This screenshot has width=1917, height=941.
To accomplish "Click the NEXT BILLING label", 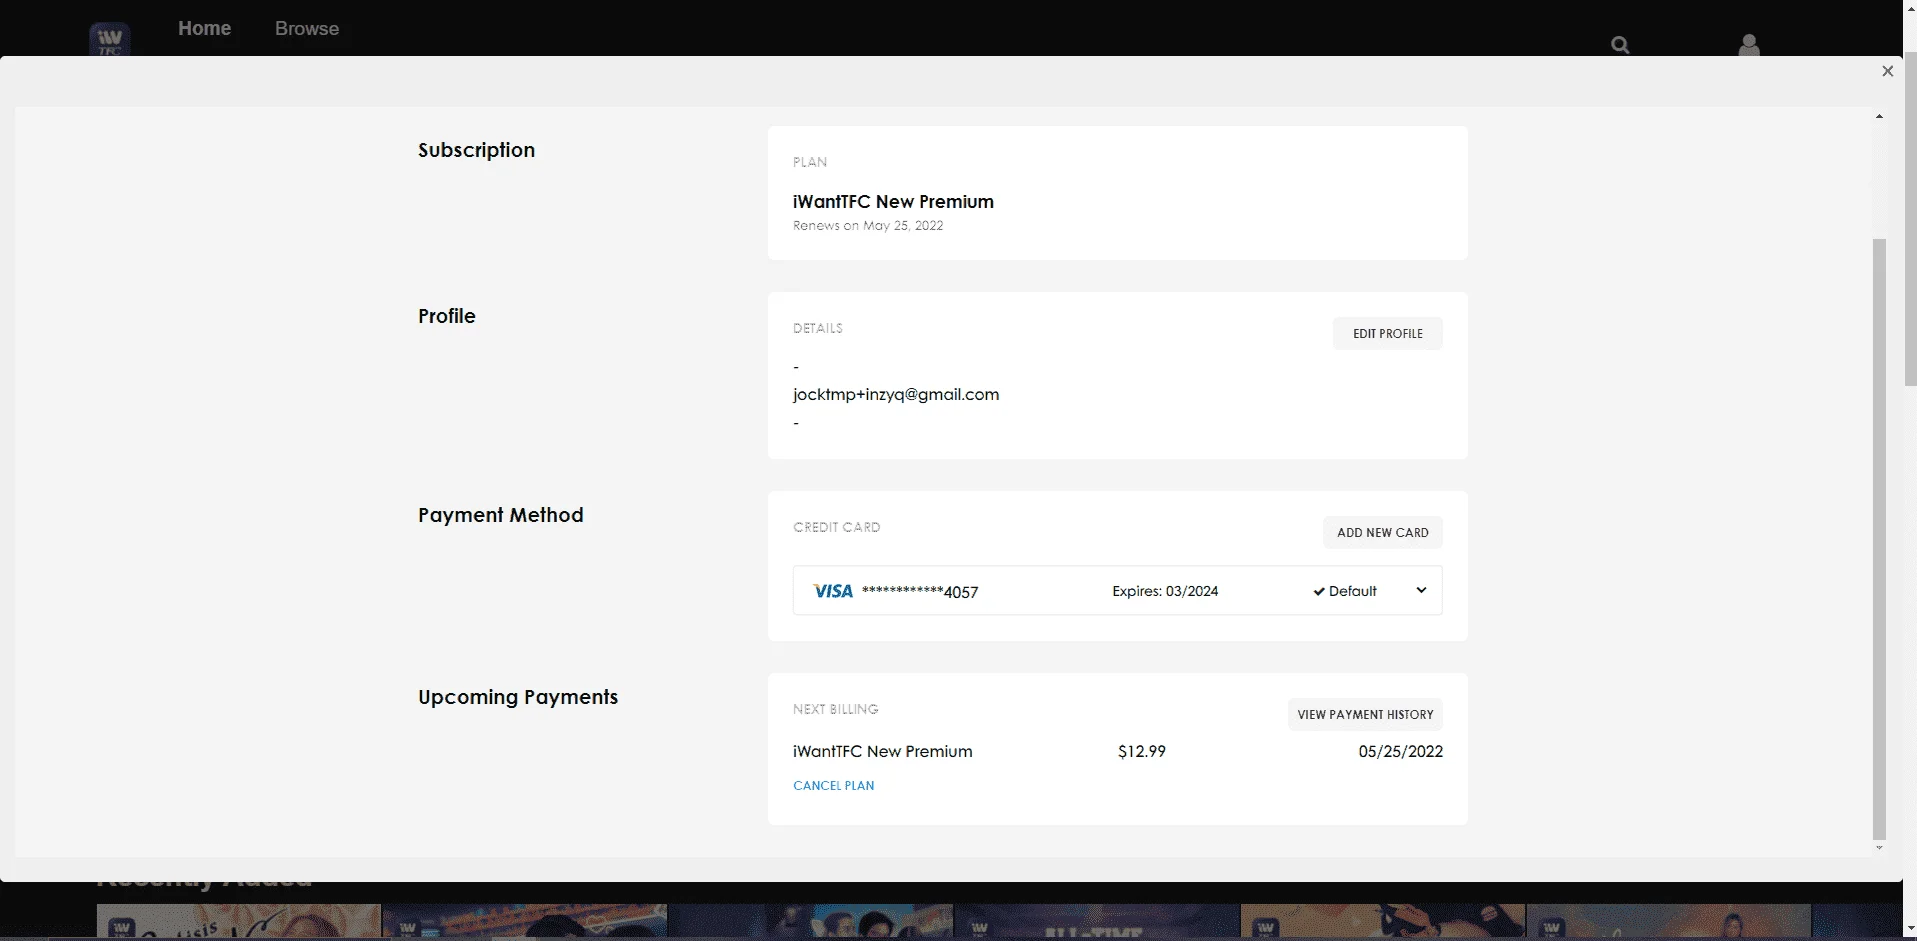I will [x=835, y=709].
